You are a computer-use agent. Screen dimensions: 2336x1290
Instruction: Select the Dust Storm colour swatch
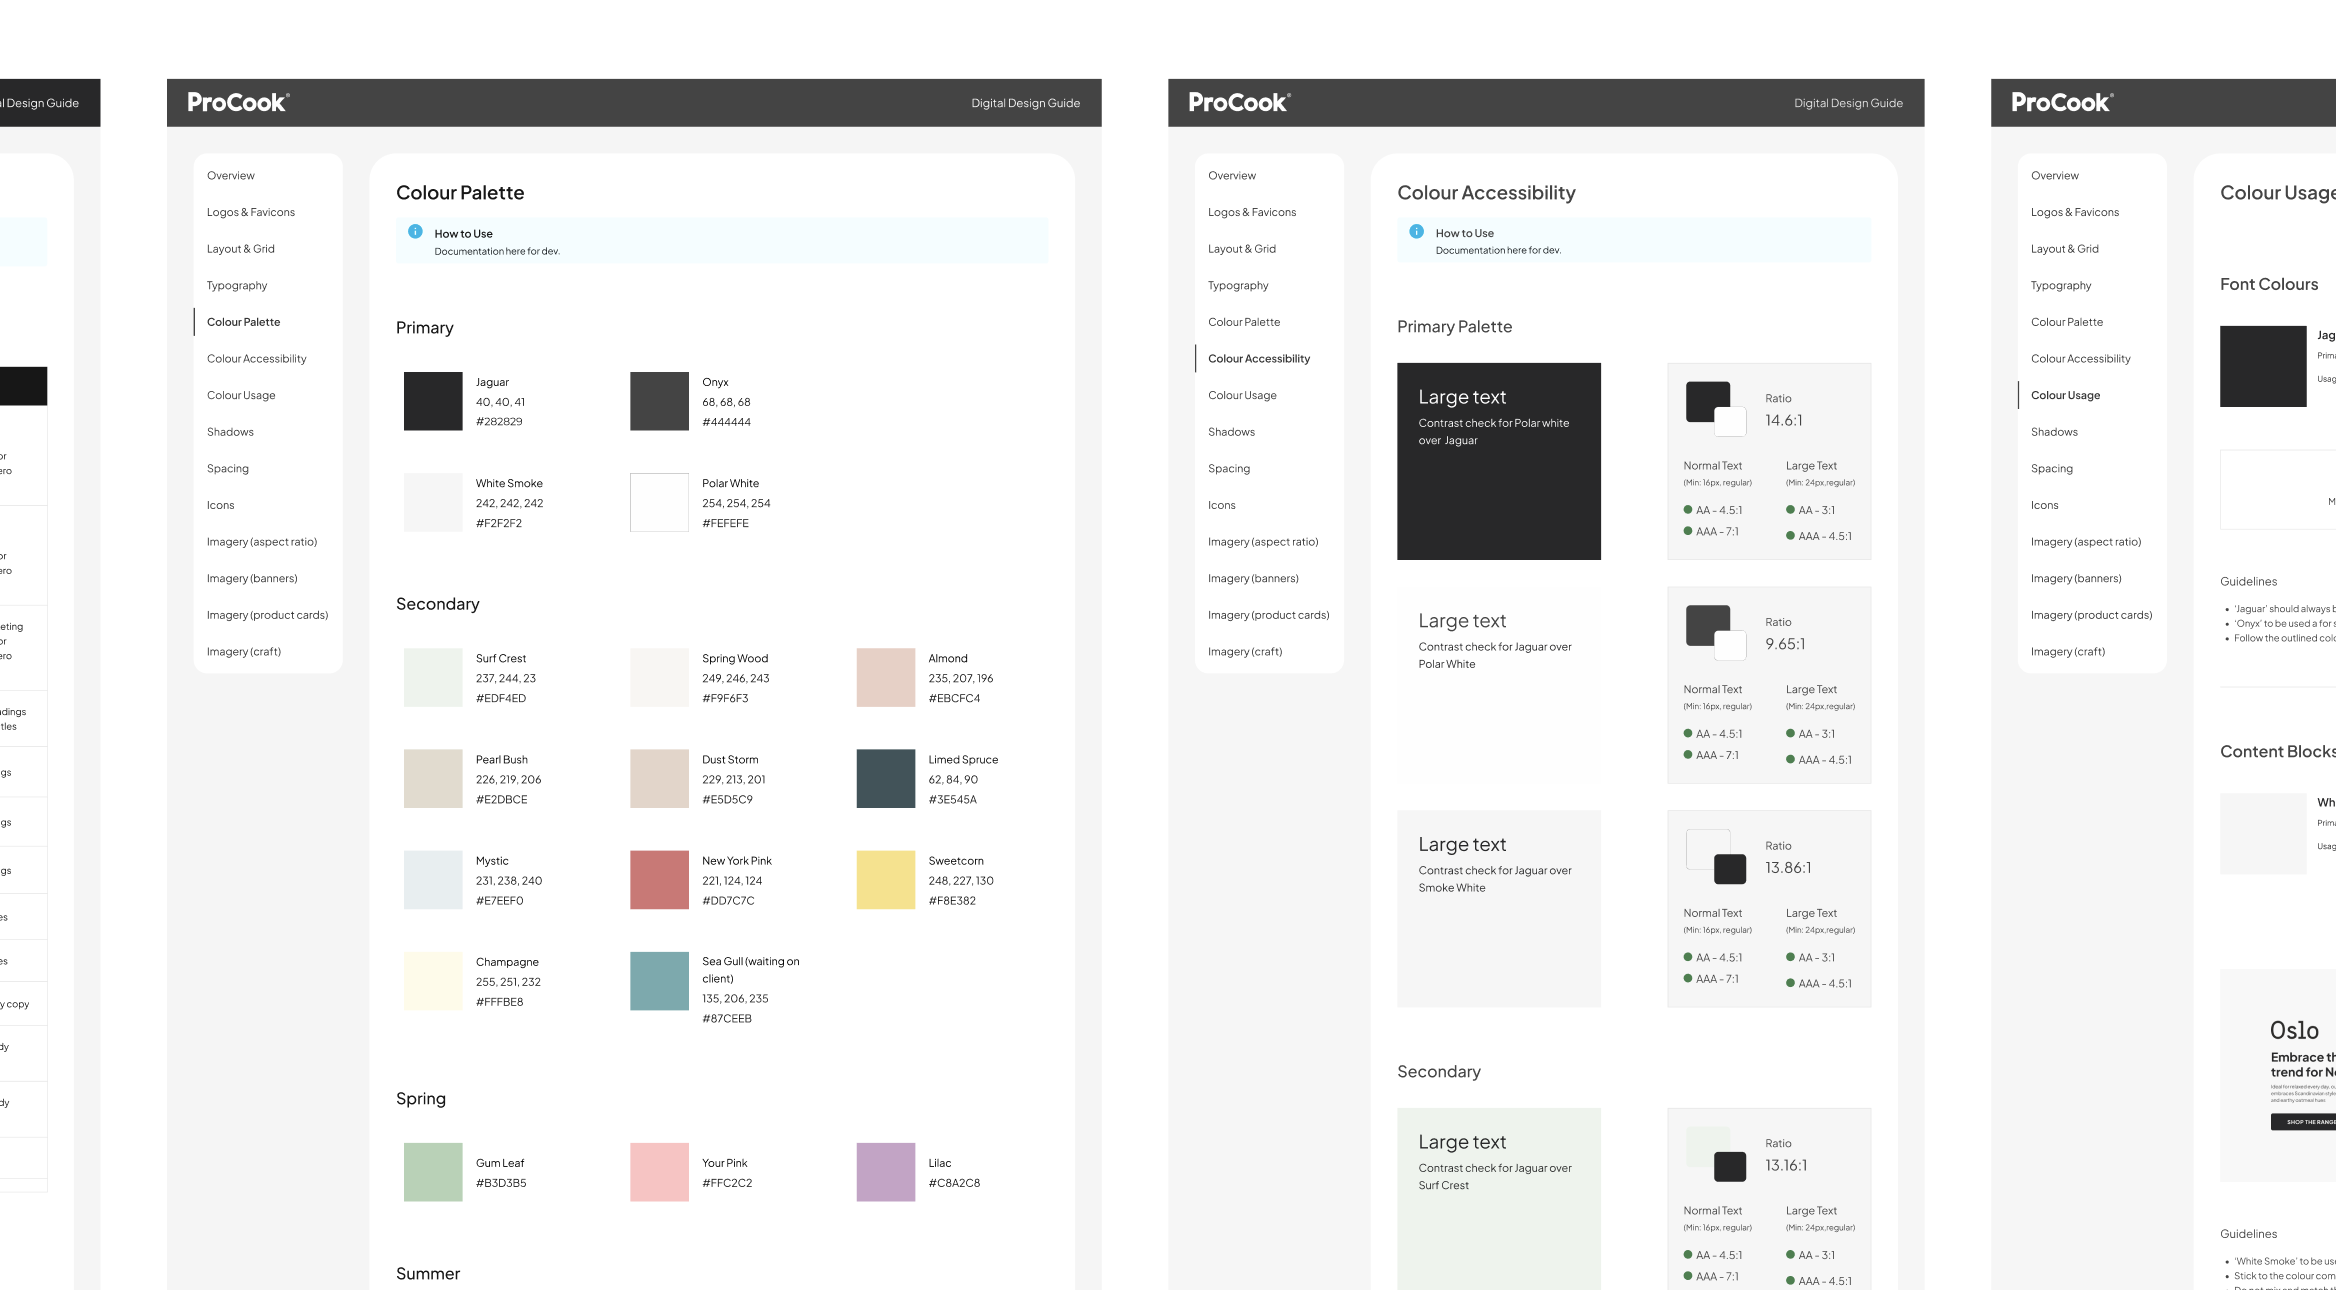click(x=659, y=778)
